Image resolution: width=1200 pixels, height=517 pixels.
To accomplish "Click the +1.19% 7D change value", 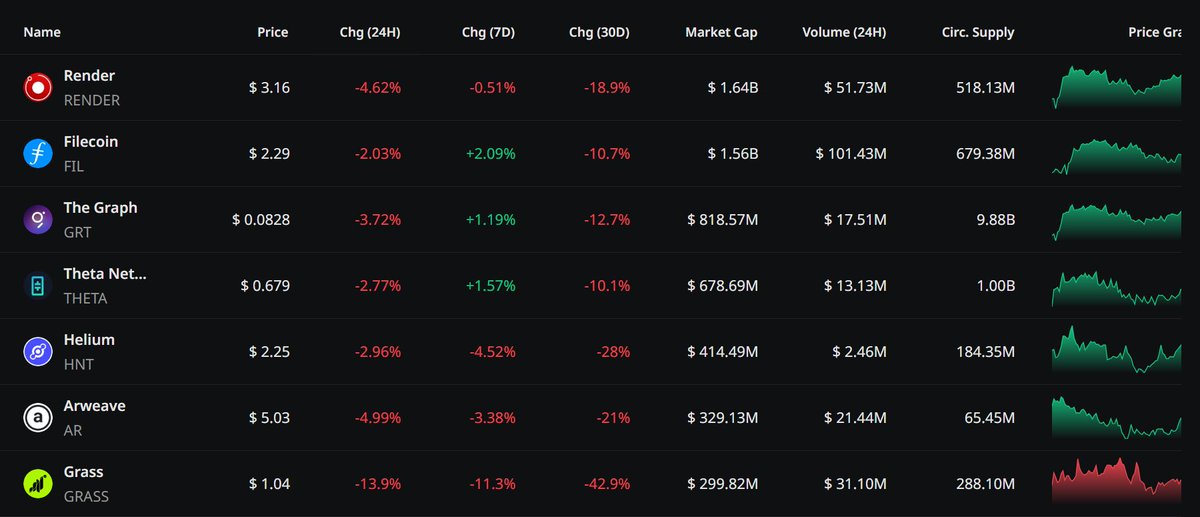I will (x=492, y=220).
